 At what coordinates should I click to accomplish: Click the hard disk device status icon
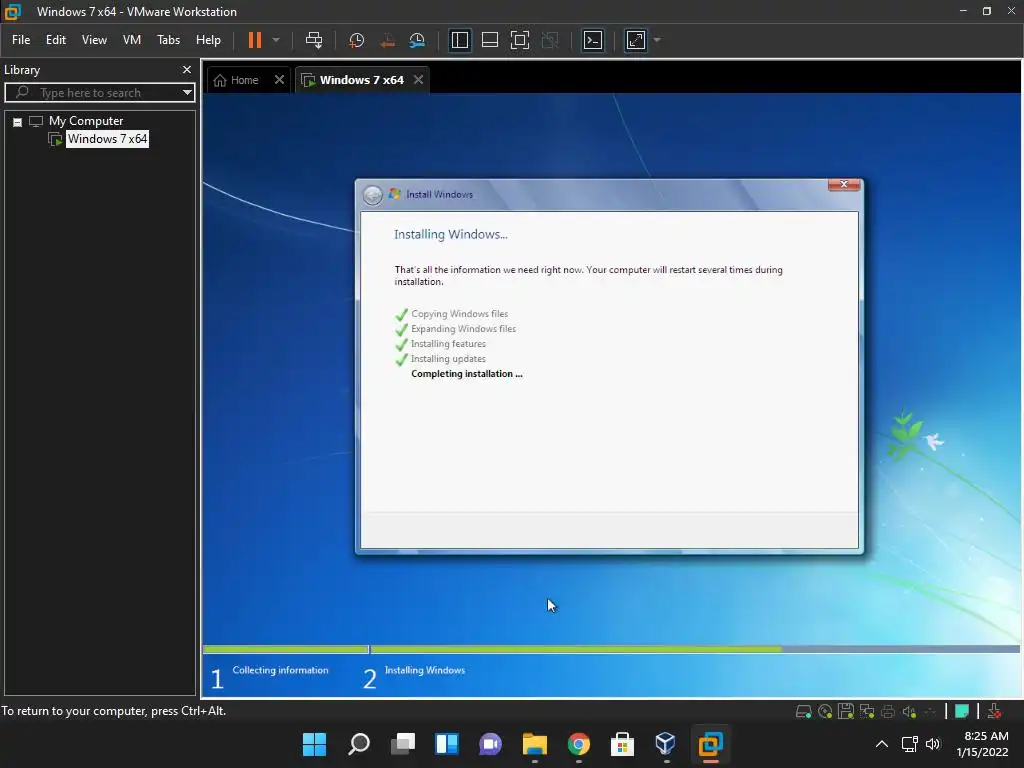point(803,711)
